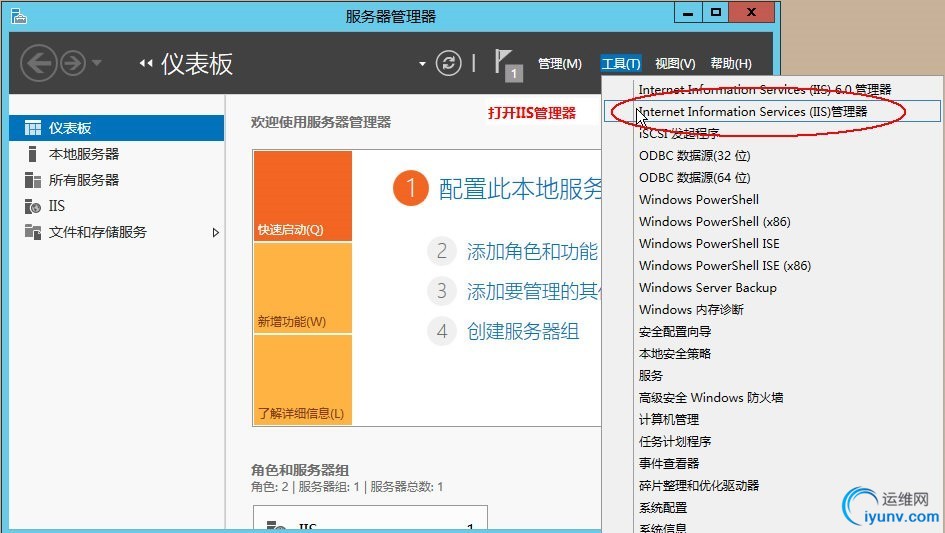Open the dropdown arrow beside refresh button
This screenshot has height=533, width=945.
tap(422, 63)
